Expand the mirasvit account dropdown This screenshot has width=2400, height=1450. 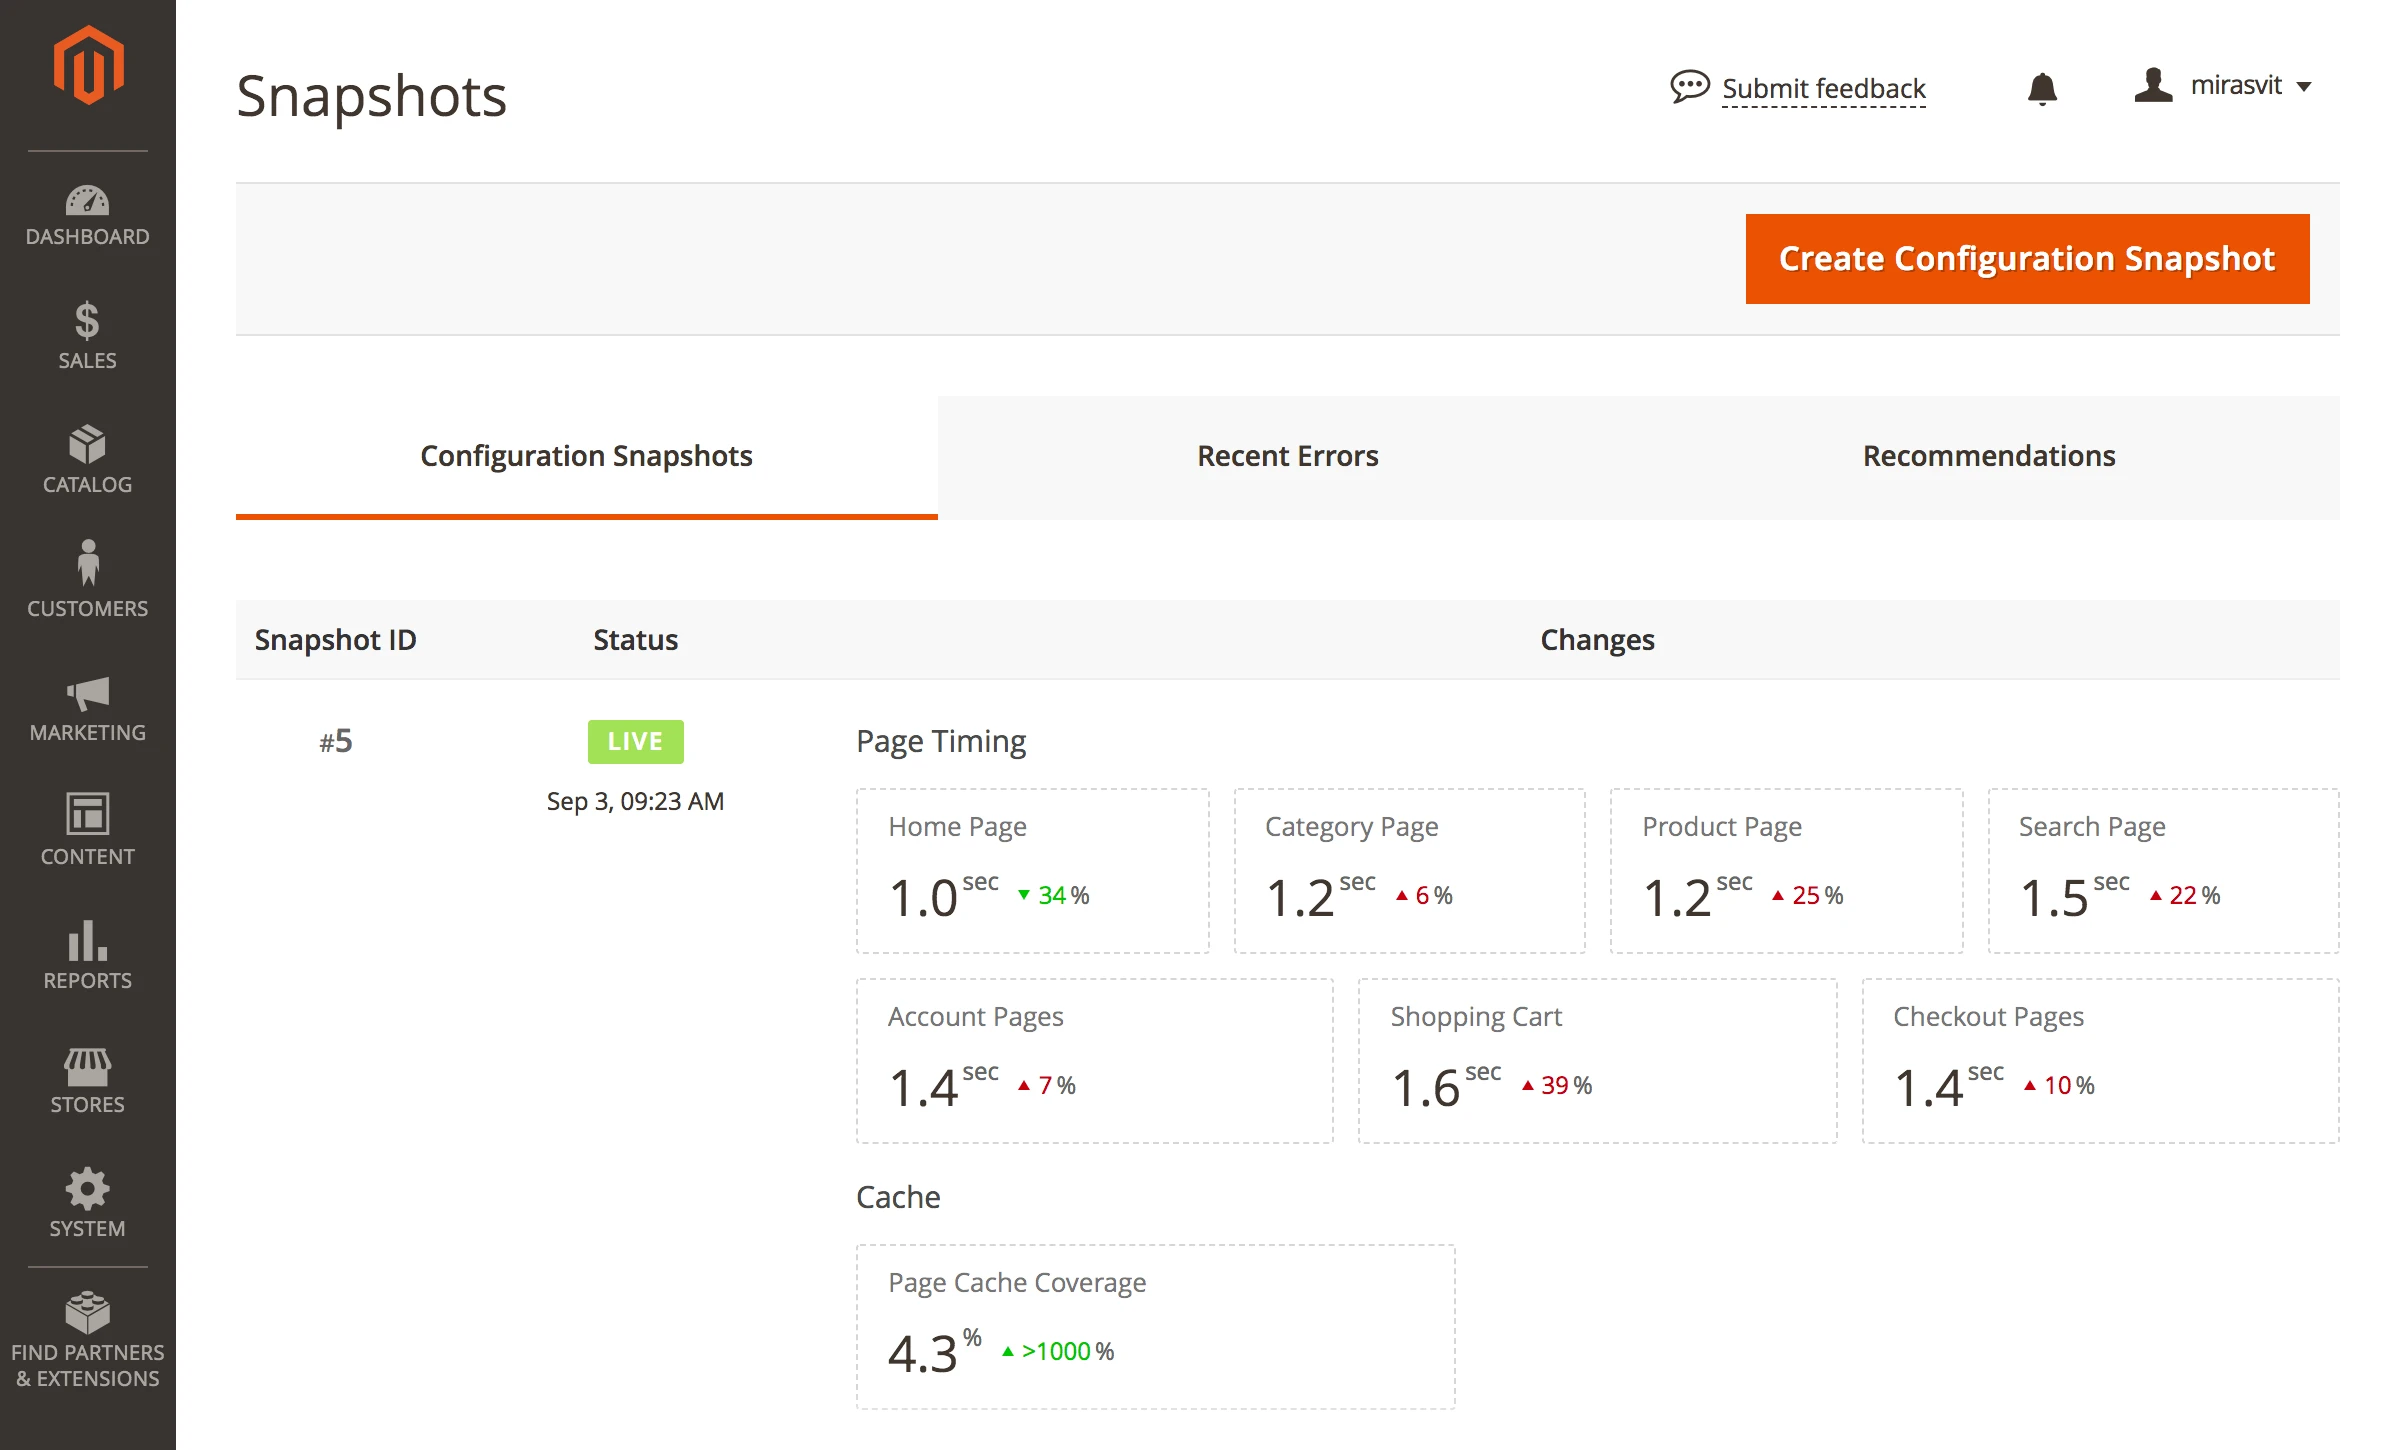[x=2224, y=86]
